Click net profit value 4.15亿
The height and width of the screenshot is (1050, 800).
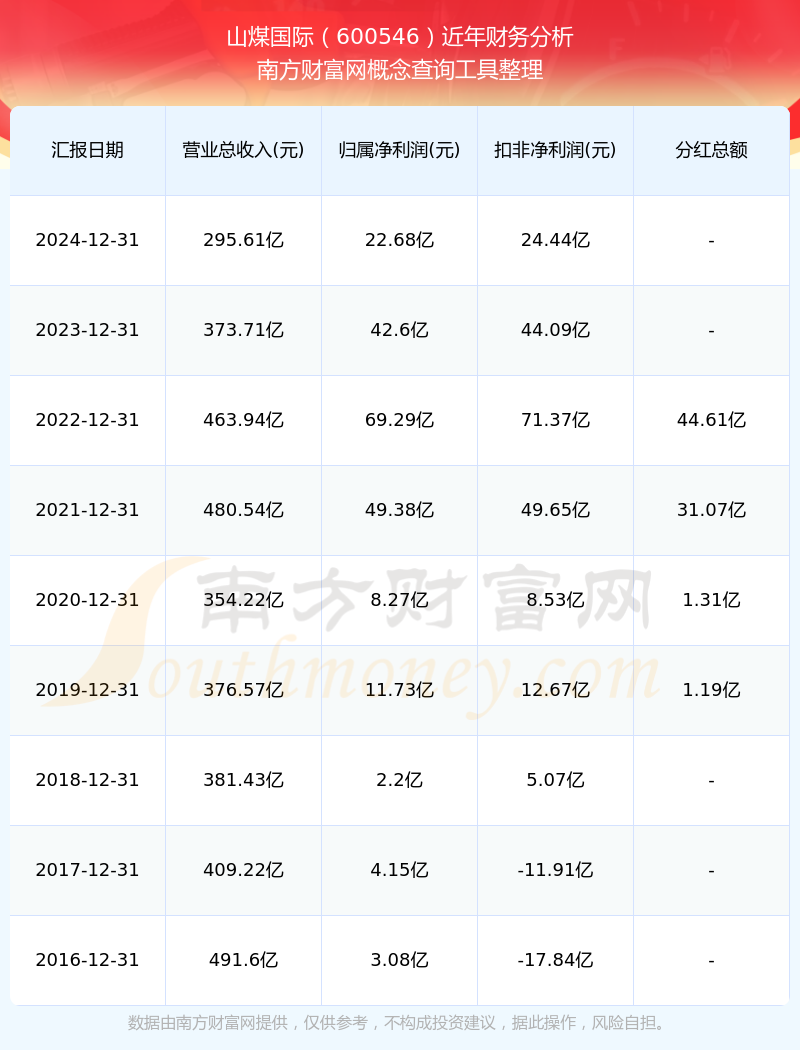pyautogui.click(x=400, y=870)
